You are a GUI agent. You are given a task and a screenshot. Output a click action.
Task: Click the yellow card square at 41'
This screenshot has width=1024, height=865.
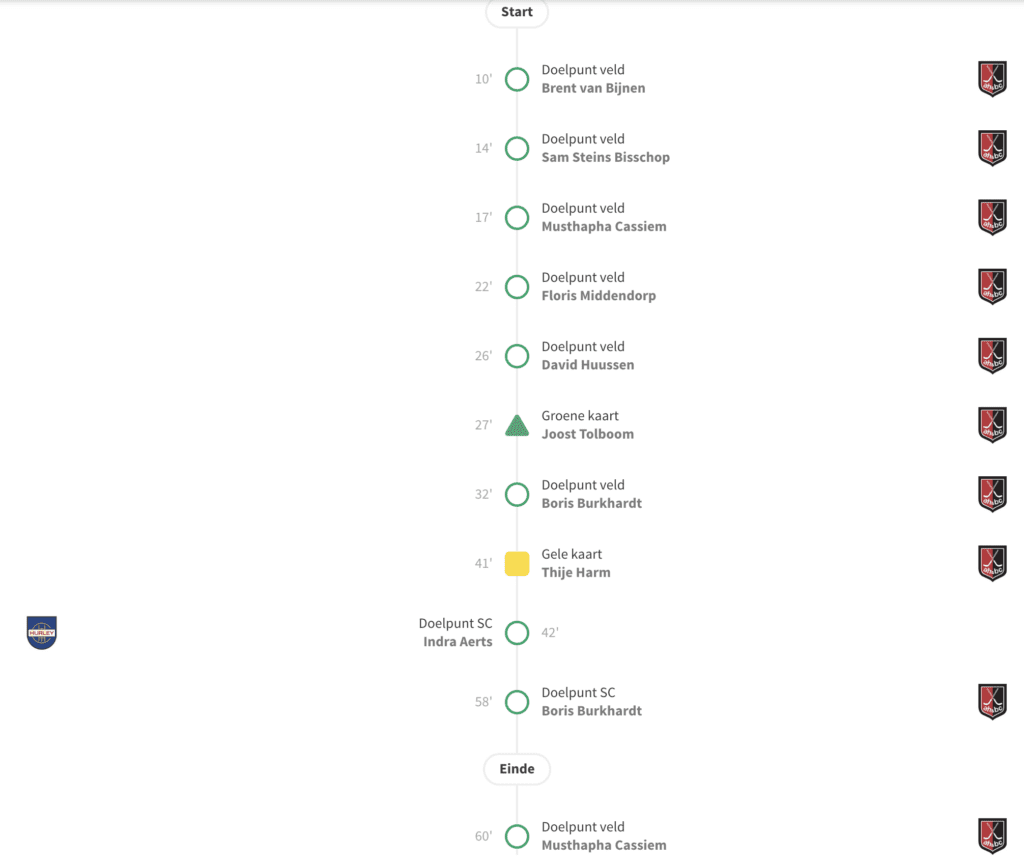[x=517, y=564]
